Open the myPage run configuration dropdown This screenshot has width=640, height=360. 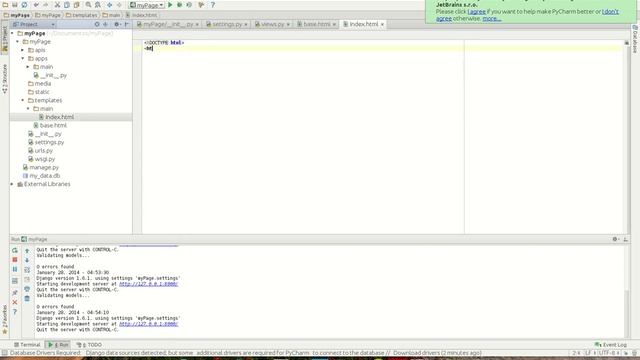click(x=147, y=5)
